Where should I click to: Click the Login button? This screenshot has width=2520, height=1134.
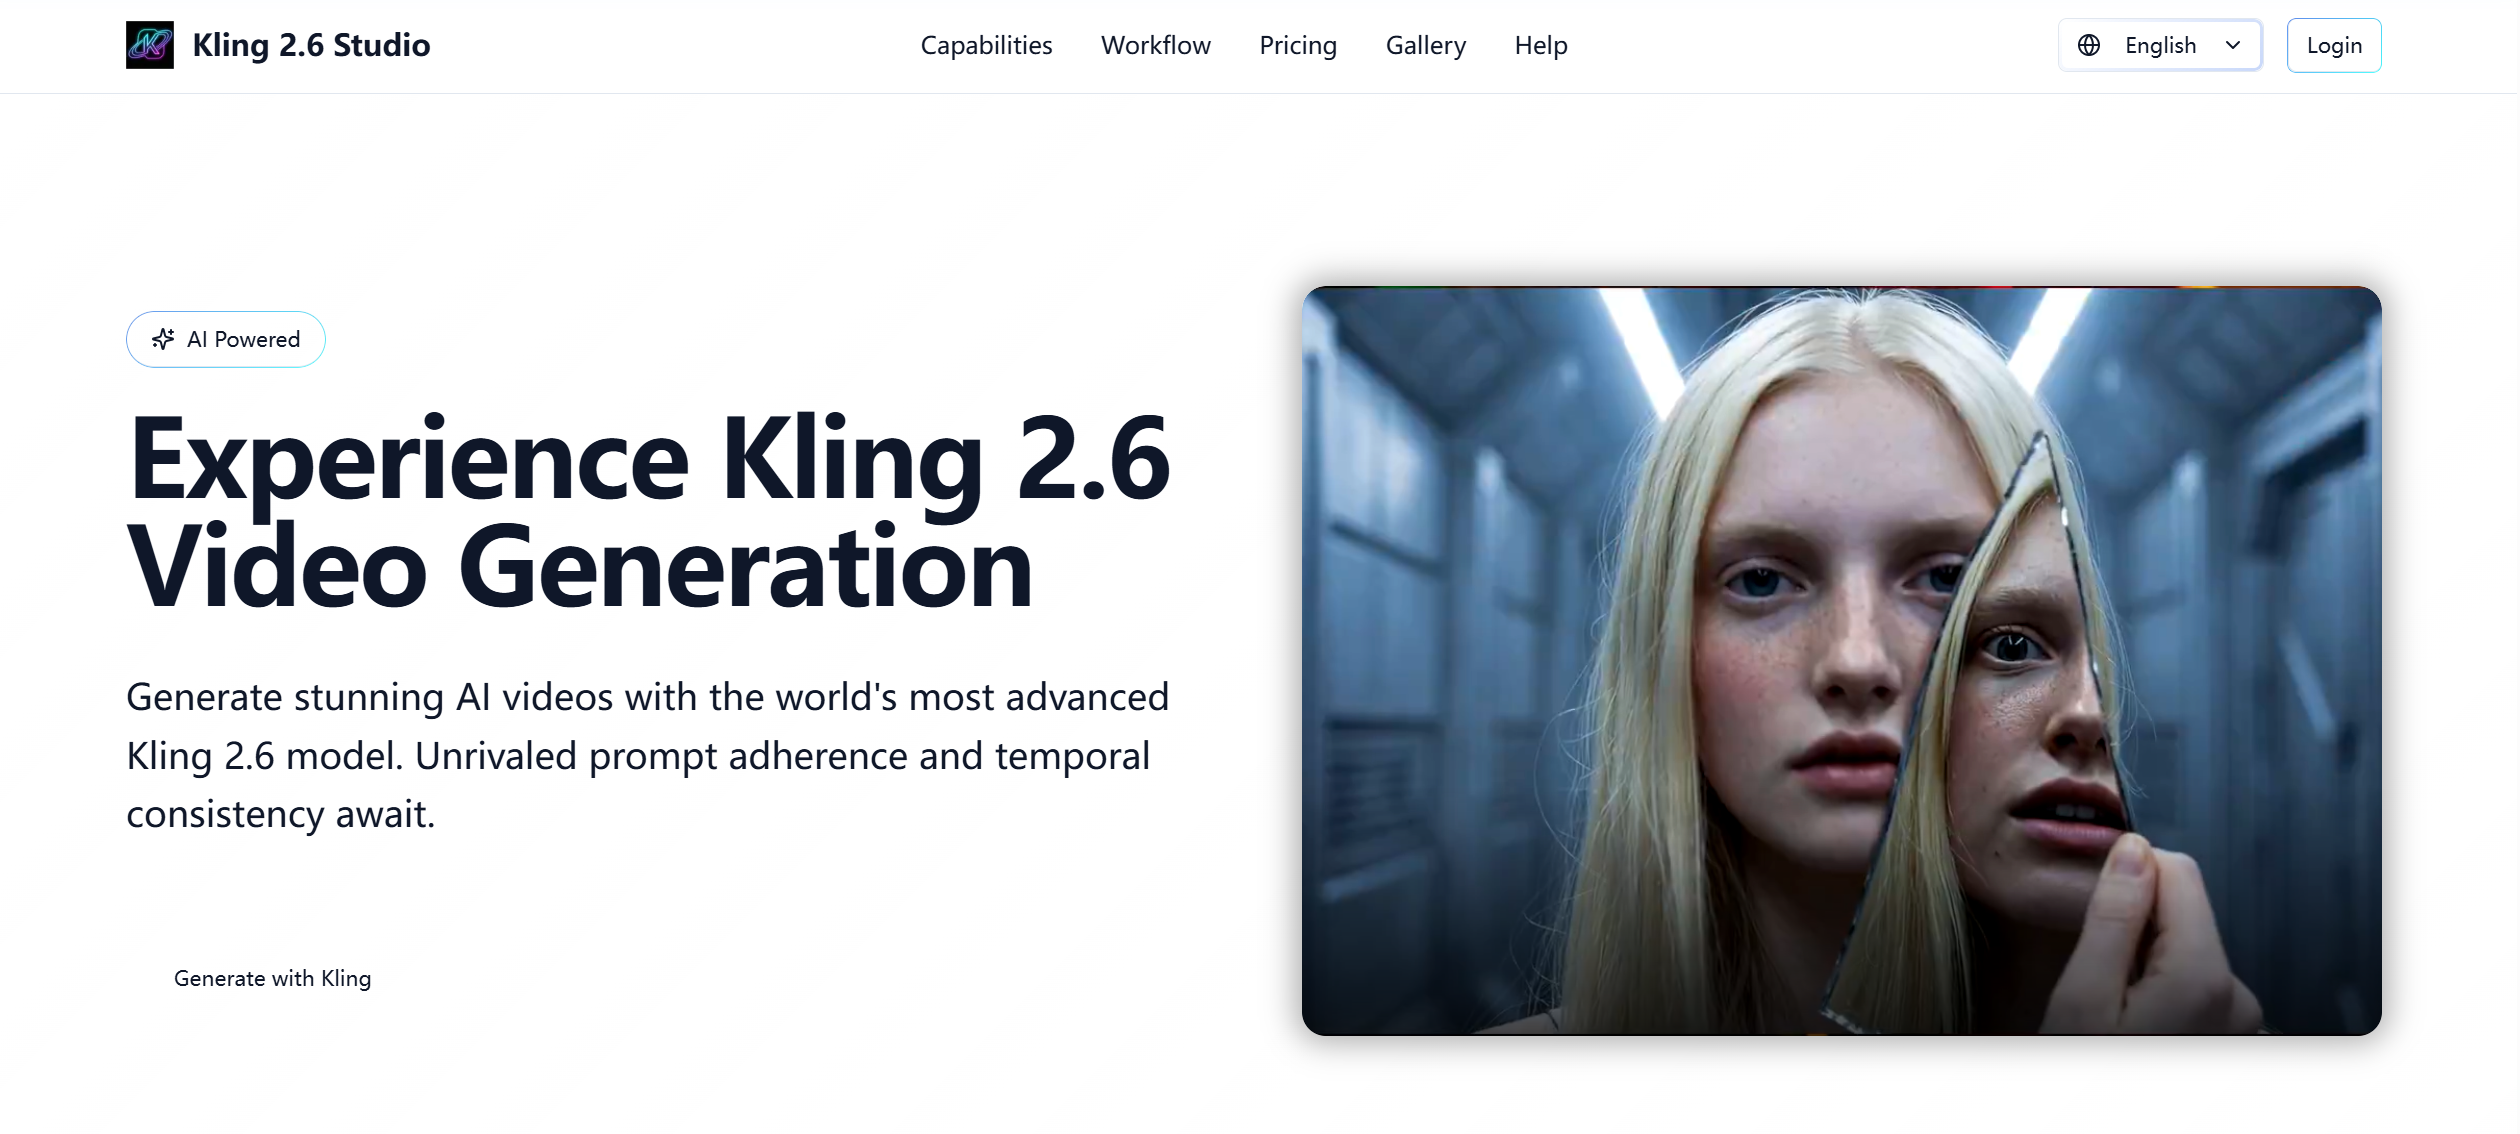pos(2334,45)
